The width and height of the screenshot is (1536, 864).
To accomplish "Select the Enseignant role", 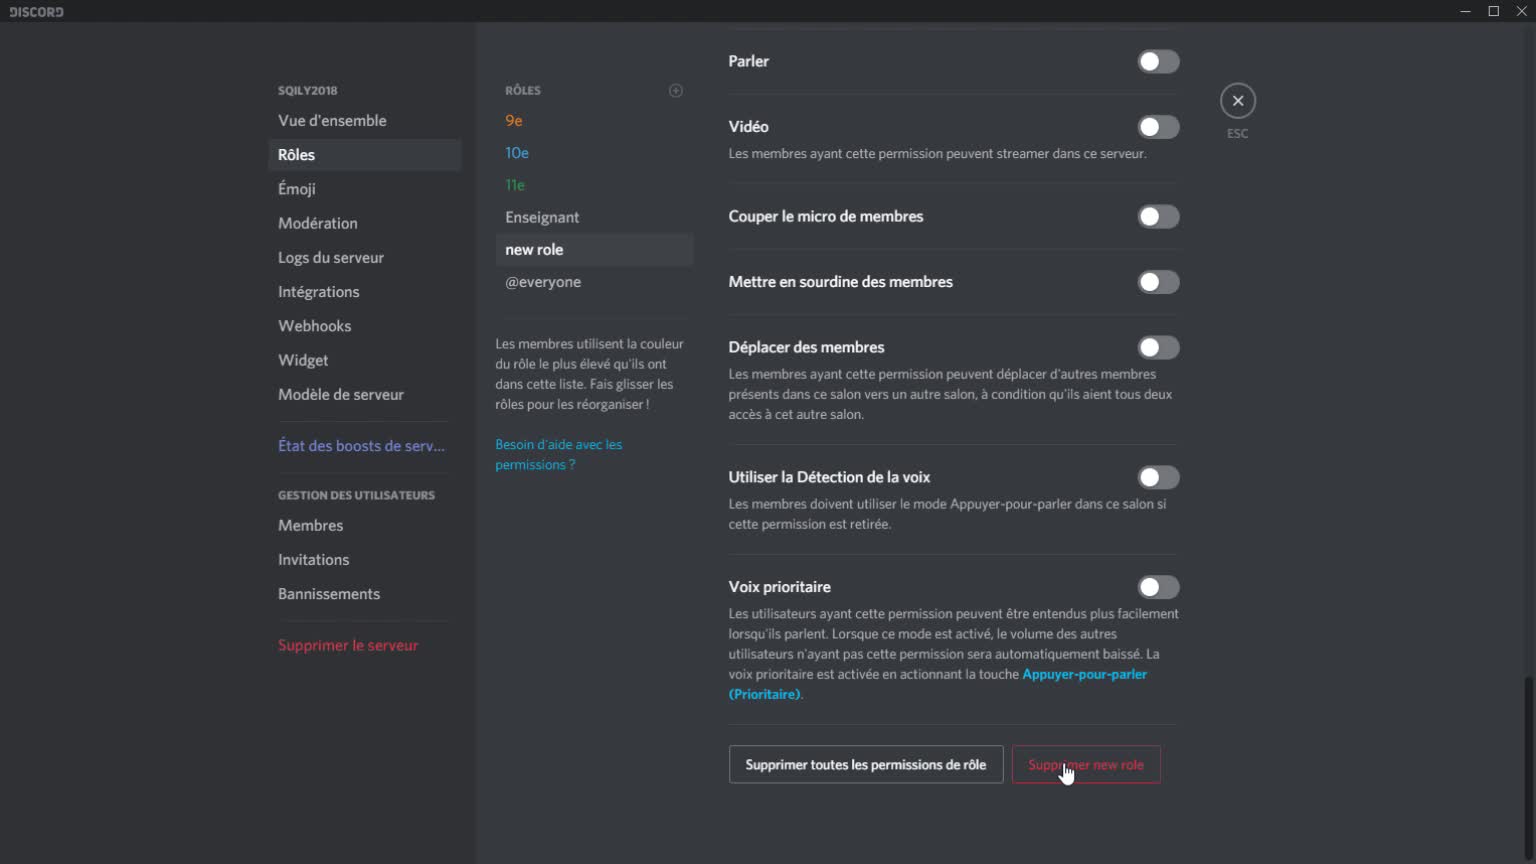I will tap(542, 217).
